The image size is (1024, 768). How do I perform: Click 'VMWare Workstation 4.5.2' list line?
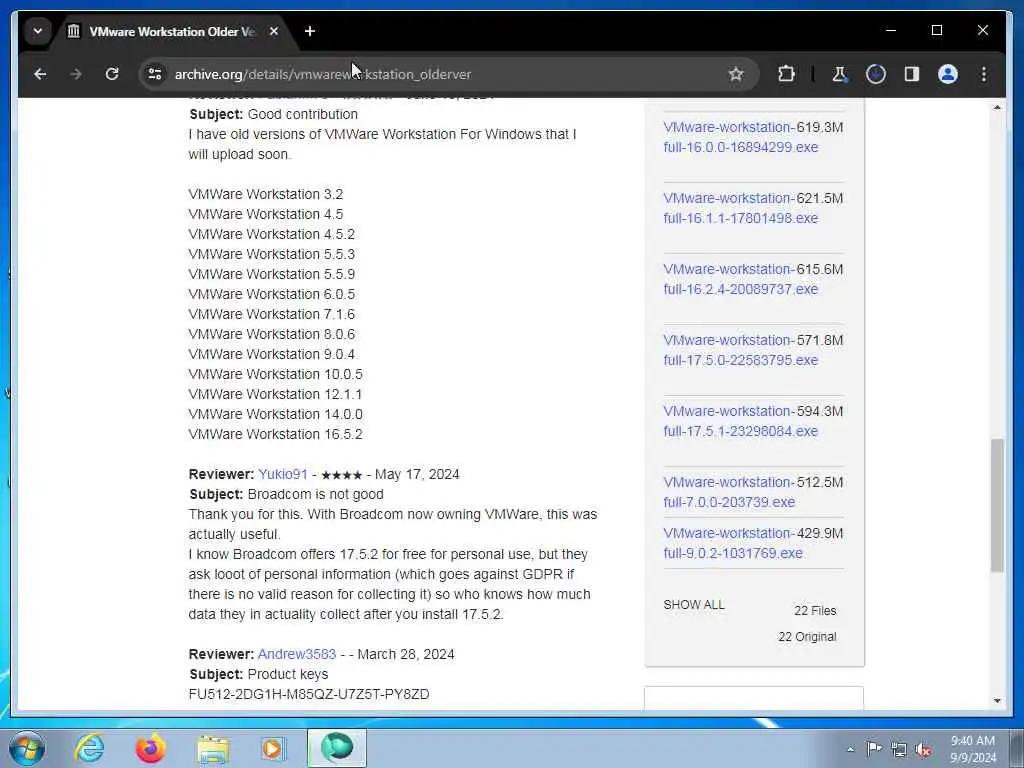point(272,234)
